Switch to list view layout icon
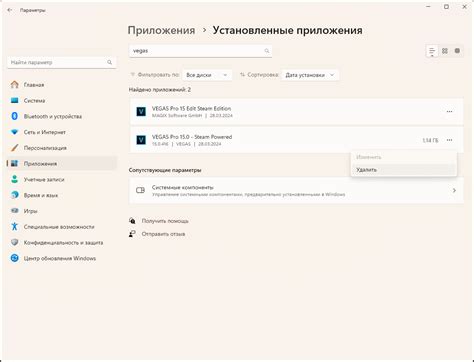This screenshot has height=362, width=474. point(432,51)
